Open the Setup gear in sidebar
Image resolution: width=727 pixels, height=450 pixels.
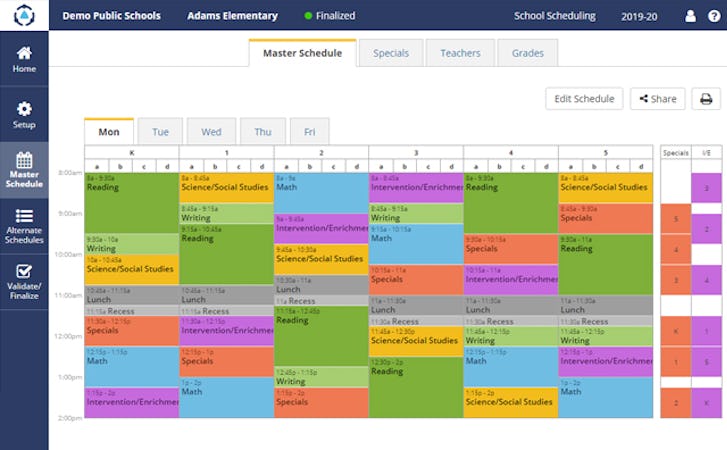click(24, 114)
